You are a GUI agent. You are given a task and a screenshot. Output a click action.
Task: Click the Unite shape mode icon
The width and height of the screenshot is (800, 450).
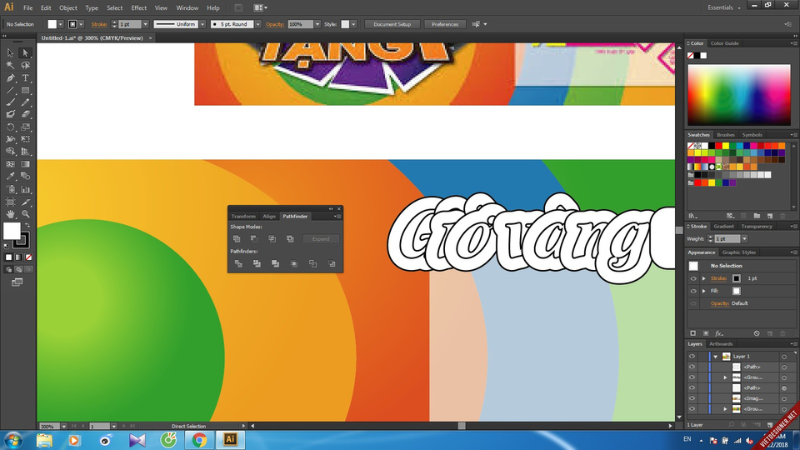coord(236,239)
